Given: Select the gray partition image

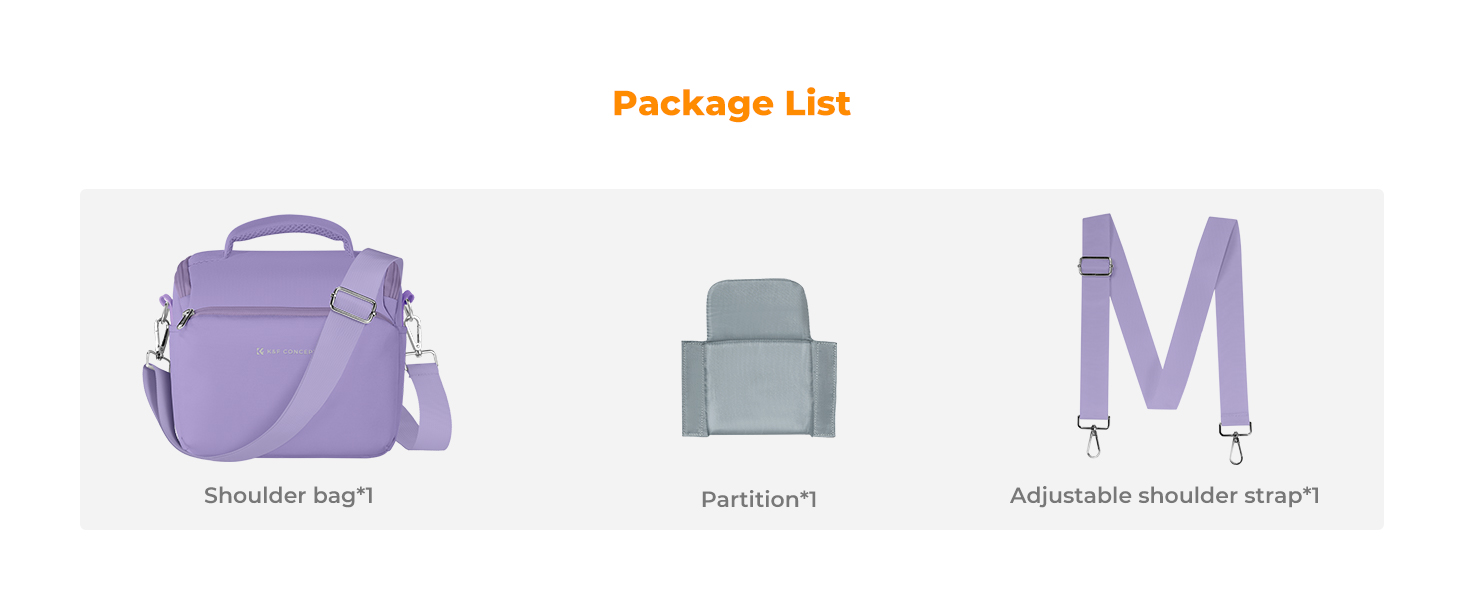Looking at the screenshot, I should 759,358.
